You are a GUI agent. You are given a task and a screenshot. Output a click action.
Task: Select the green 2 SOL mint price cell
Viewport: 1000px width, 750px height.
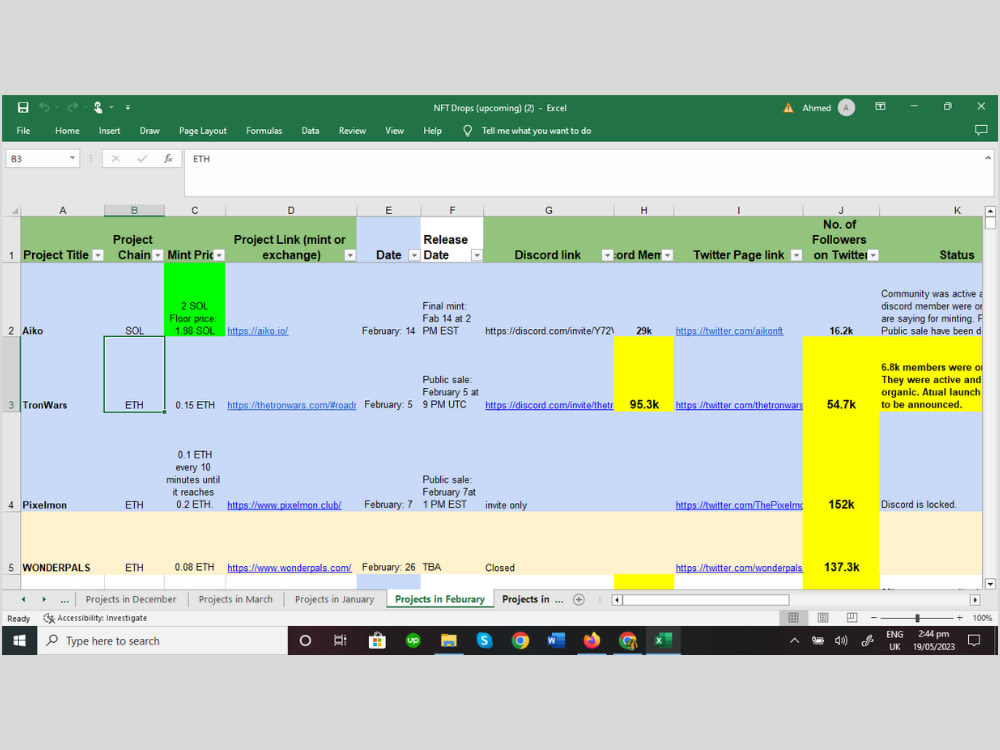coord(195,300)
